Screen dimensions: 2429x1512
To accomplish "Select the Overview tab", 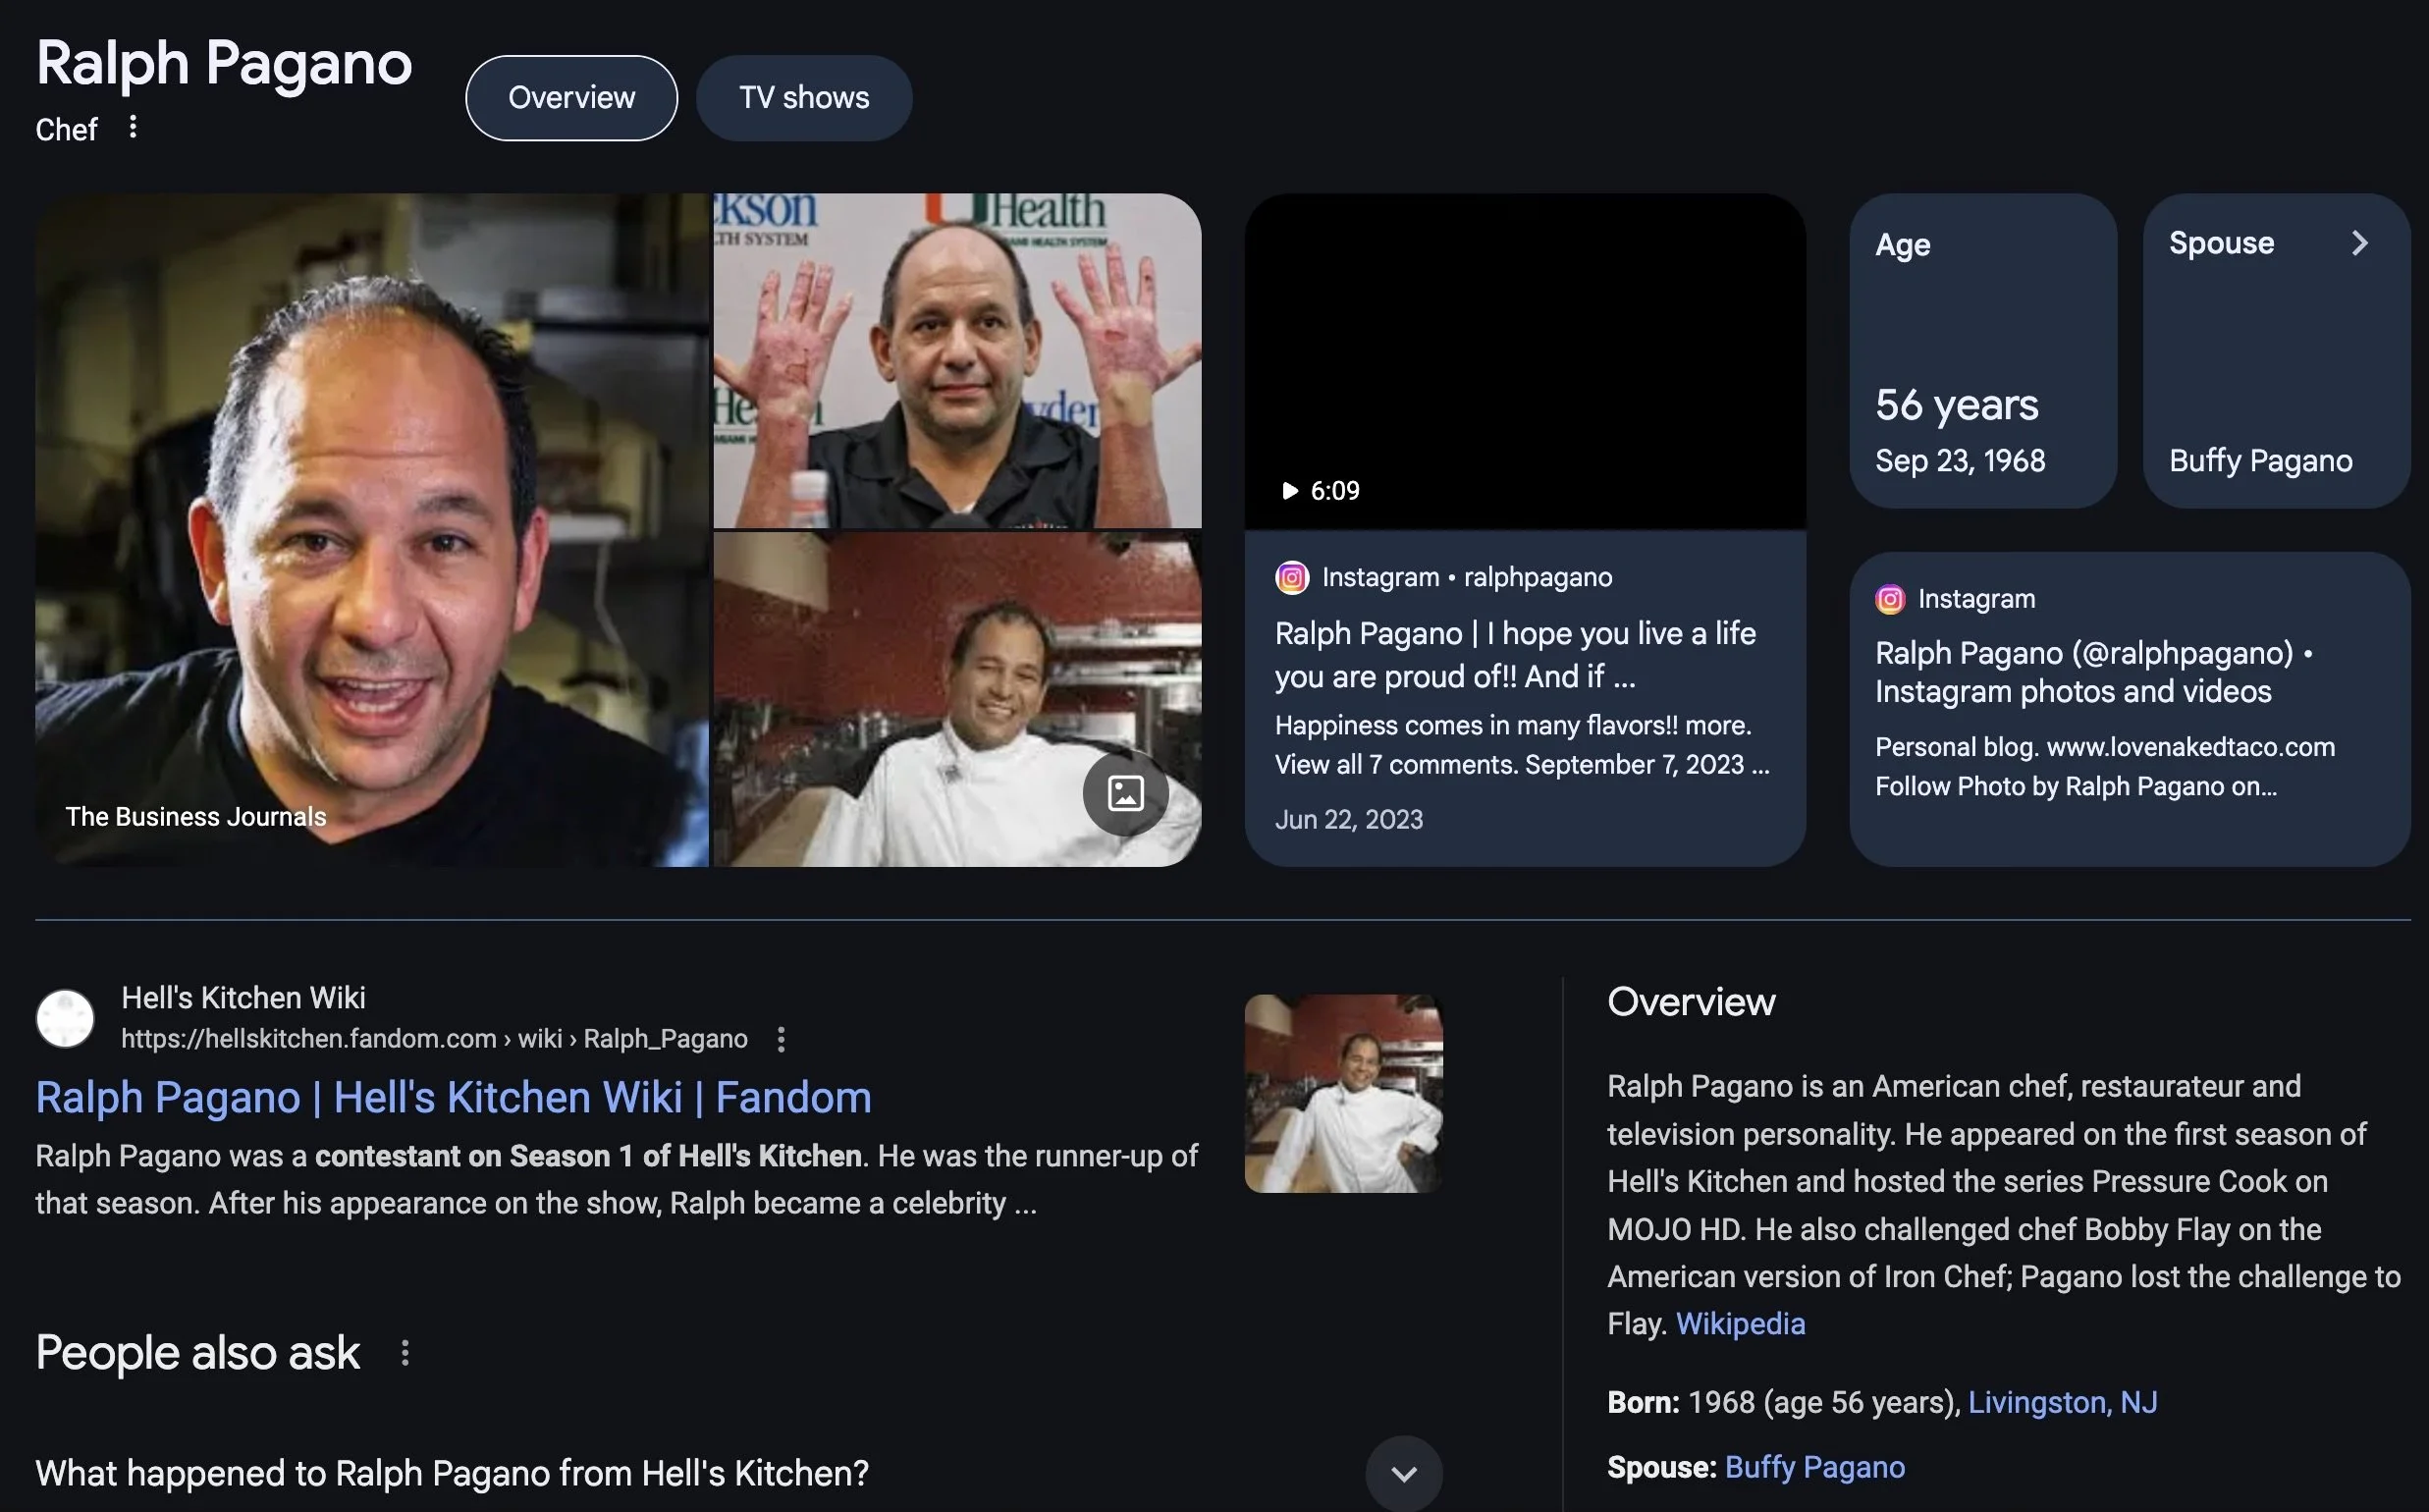I will [x=571, y=98].
